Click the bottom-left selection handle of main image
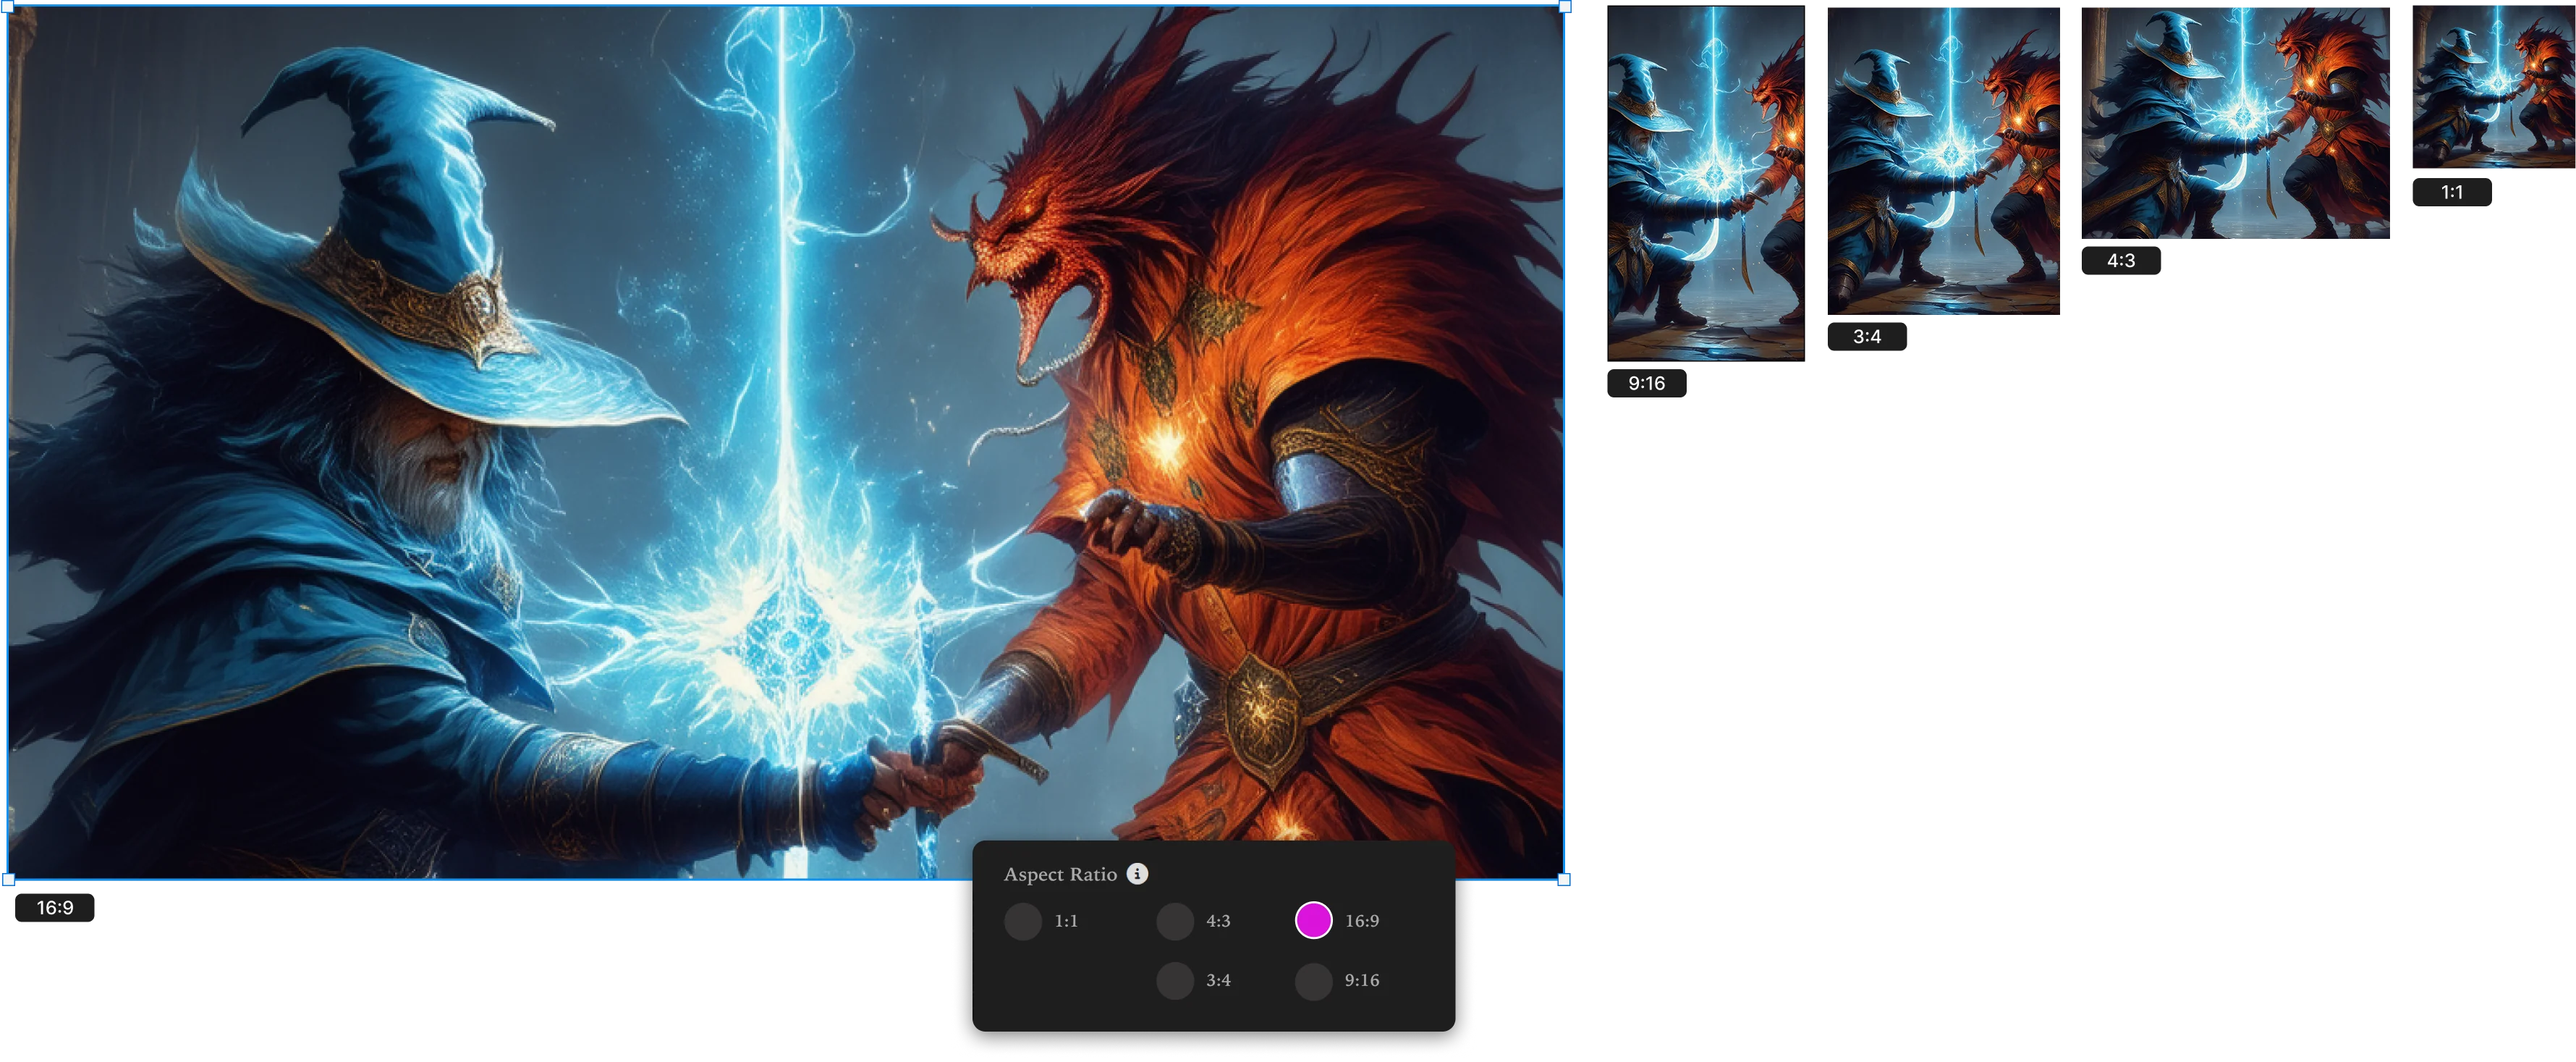 coord(9,879)
